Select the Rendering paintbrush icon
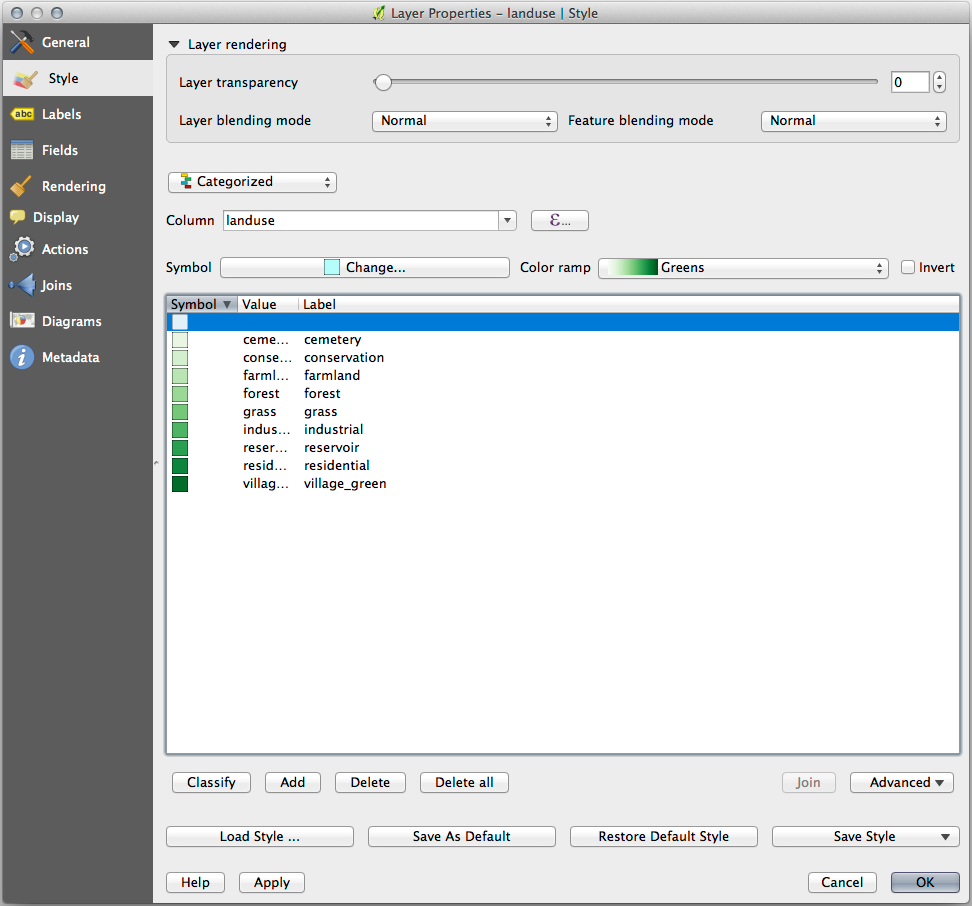Screen dimensions: 972x906 click(x=22, y=186)
